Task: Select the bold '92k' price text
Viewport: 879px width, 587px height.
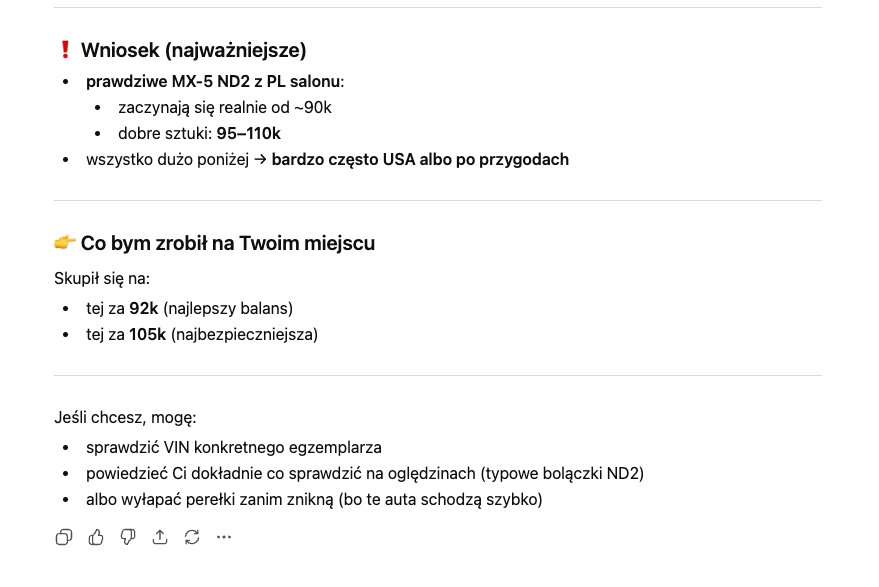Action: 143,308
